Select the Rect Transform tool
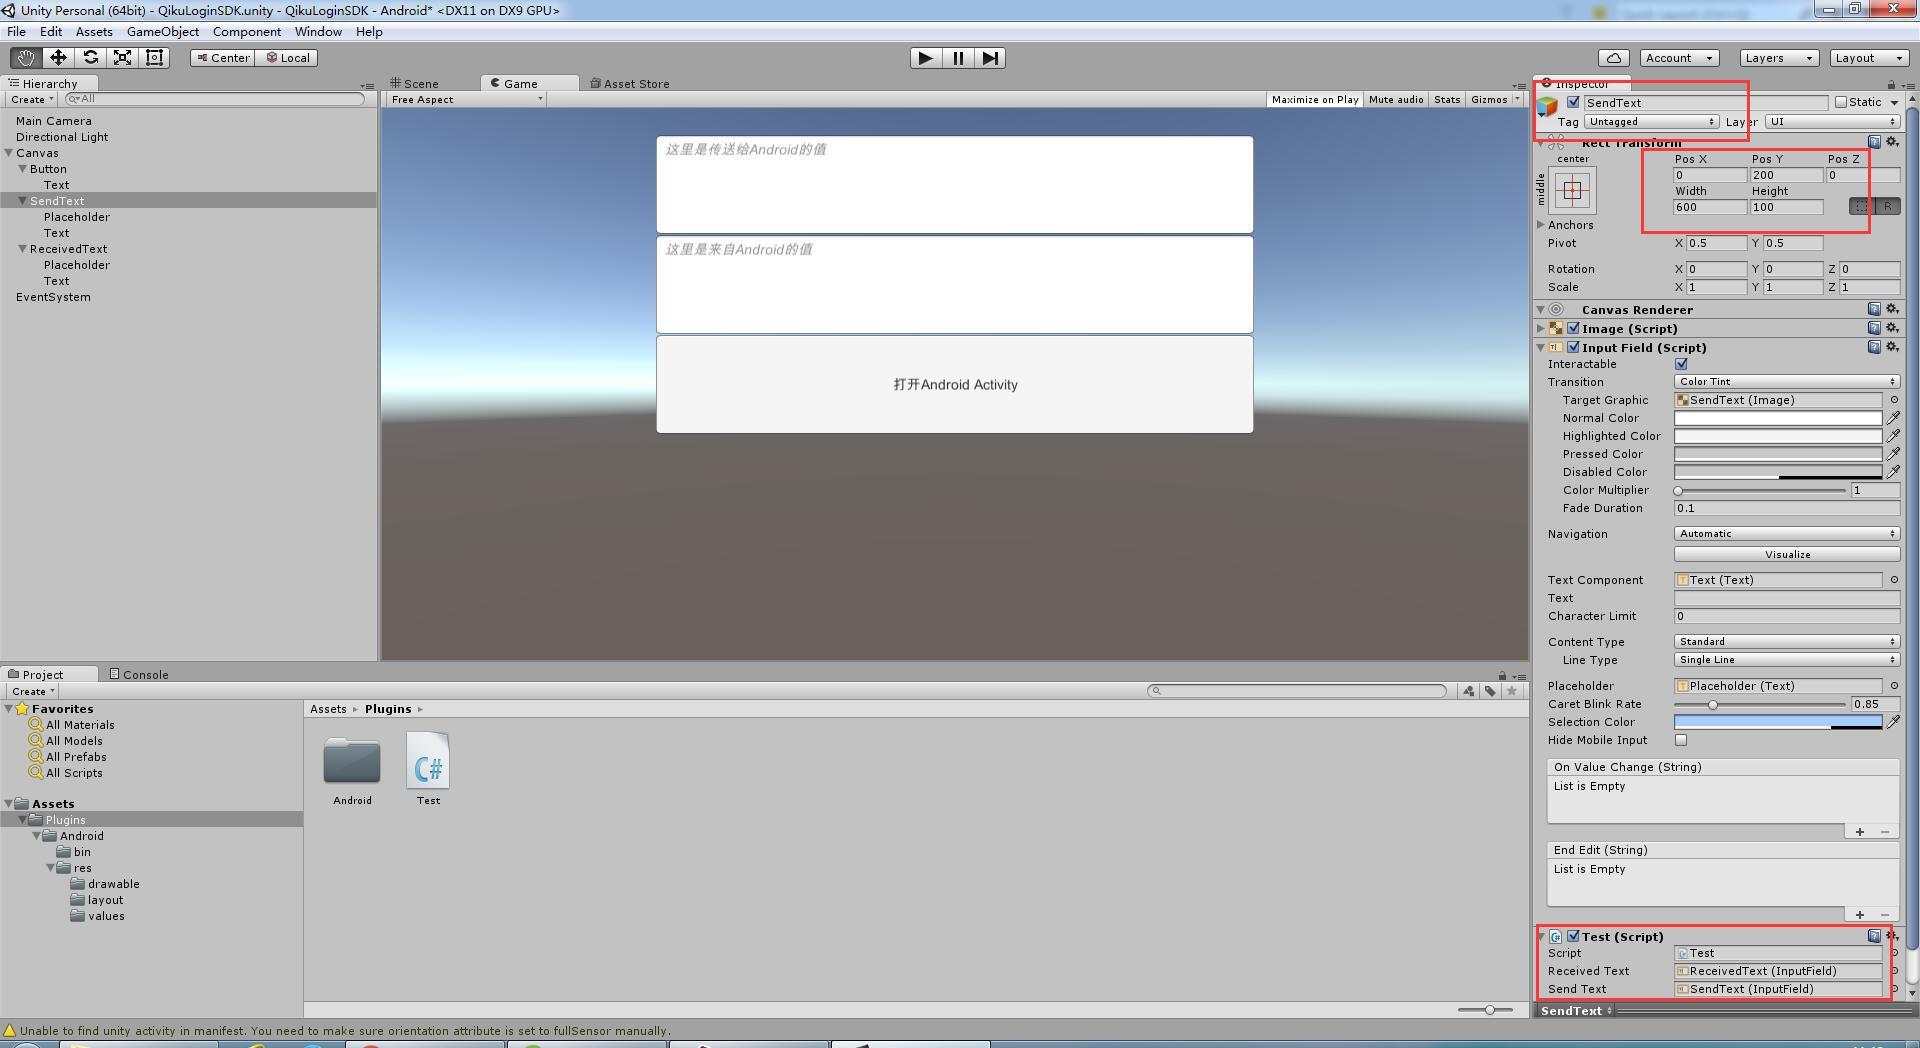The height and width of the screenshot is (1048, 1920). click(154, 58)
